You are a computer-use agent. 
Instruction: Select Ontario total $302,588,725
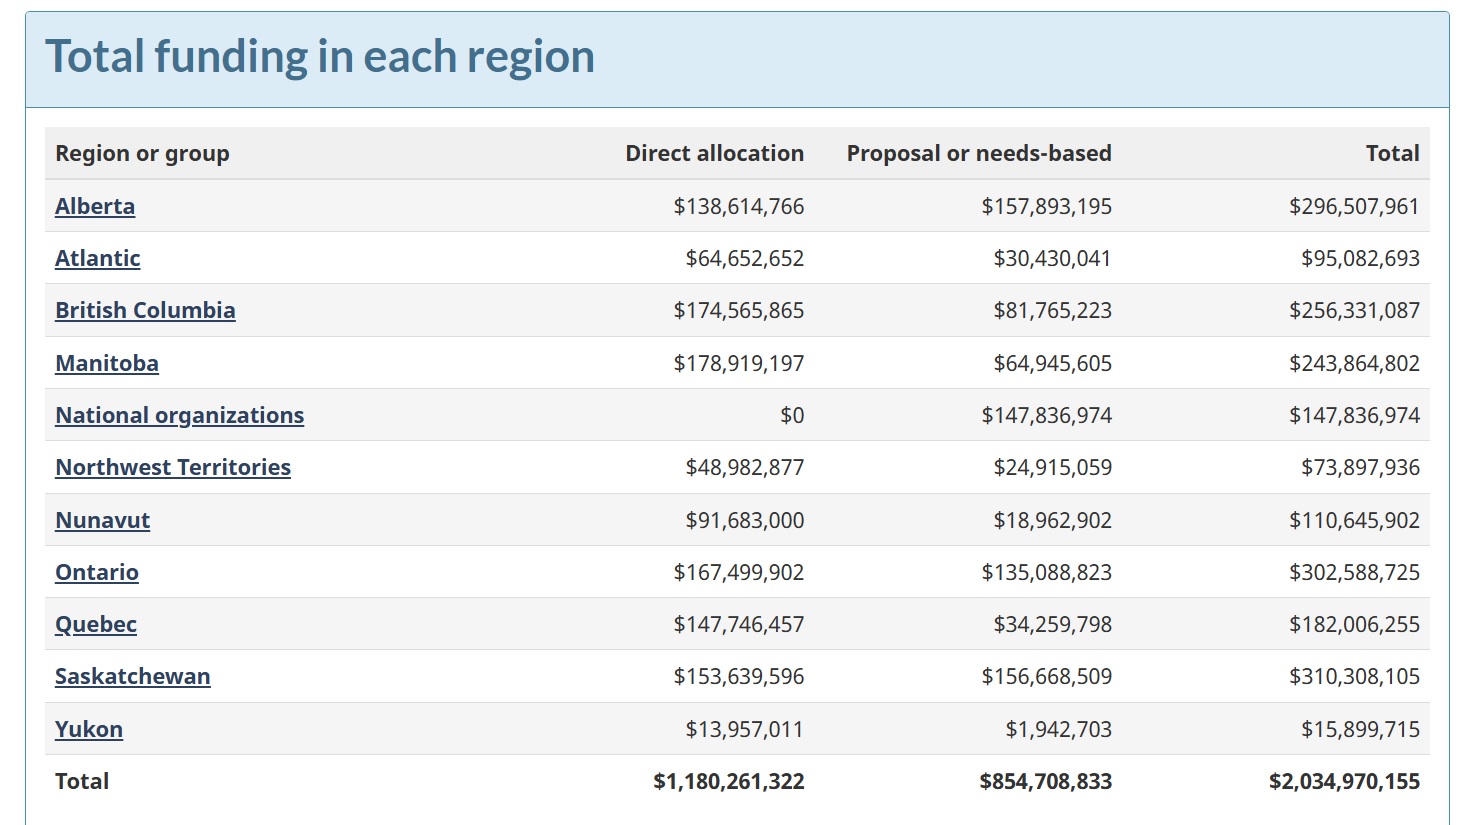(1354, 572)
